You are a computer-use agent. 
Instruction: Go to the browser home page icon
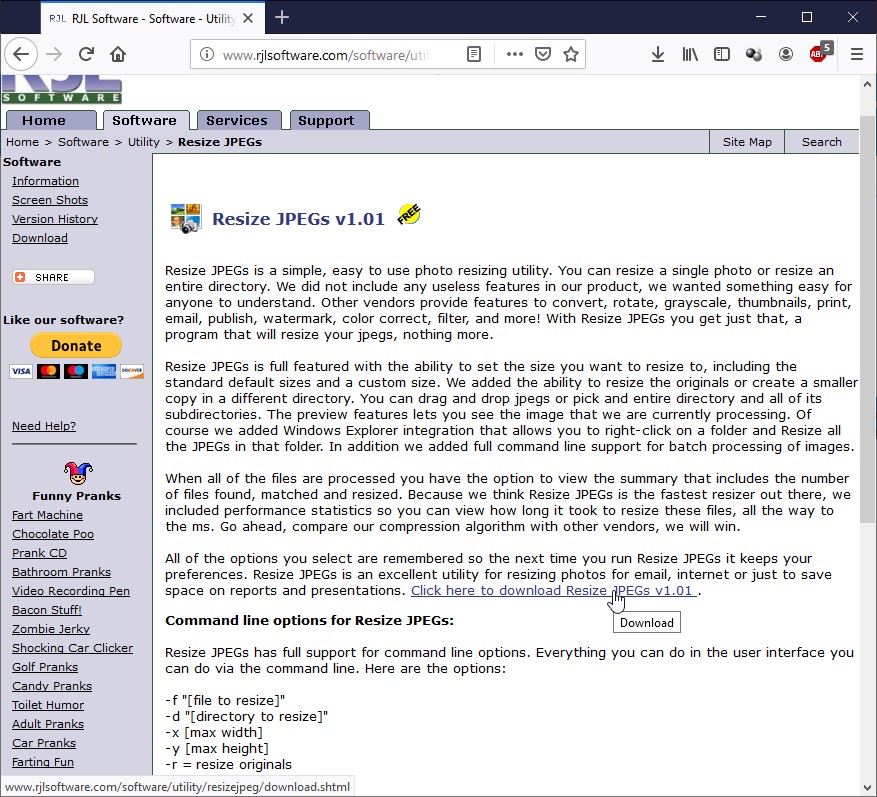coord(118,54)
